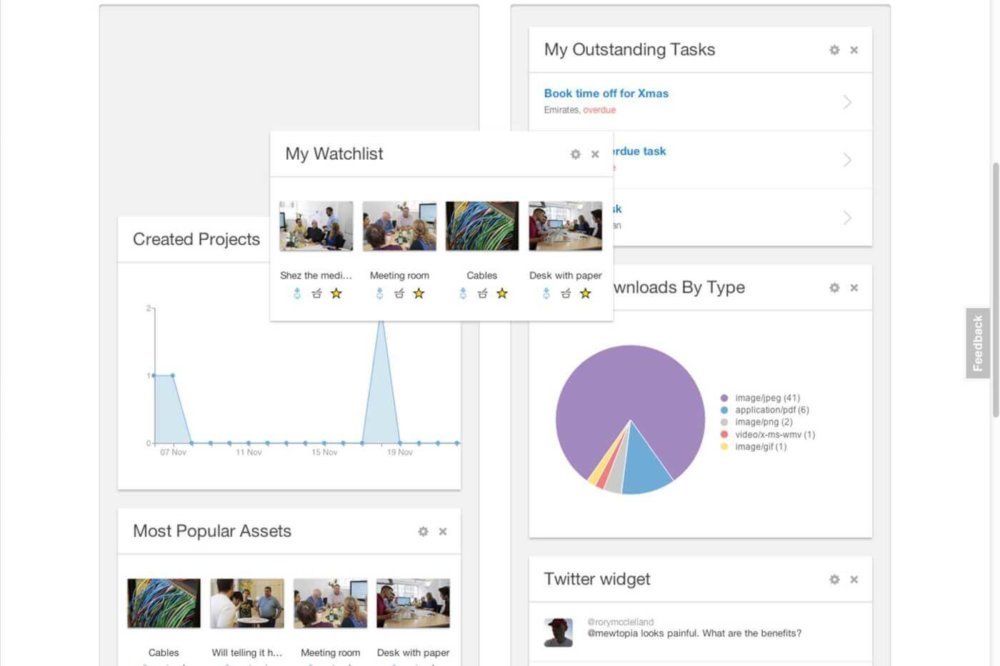Open settings gear for My Watchlist widget
This screenshot has width=1000, height=666.
(x=575, y=154)
